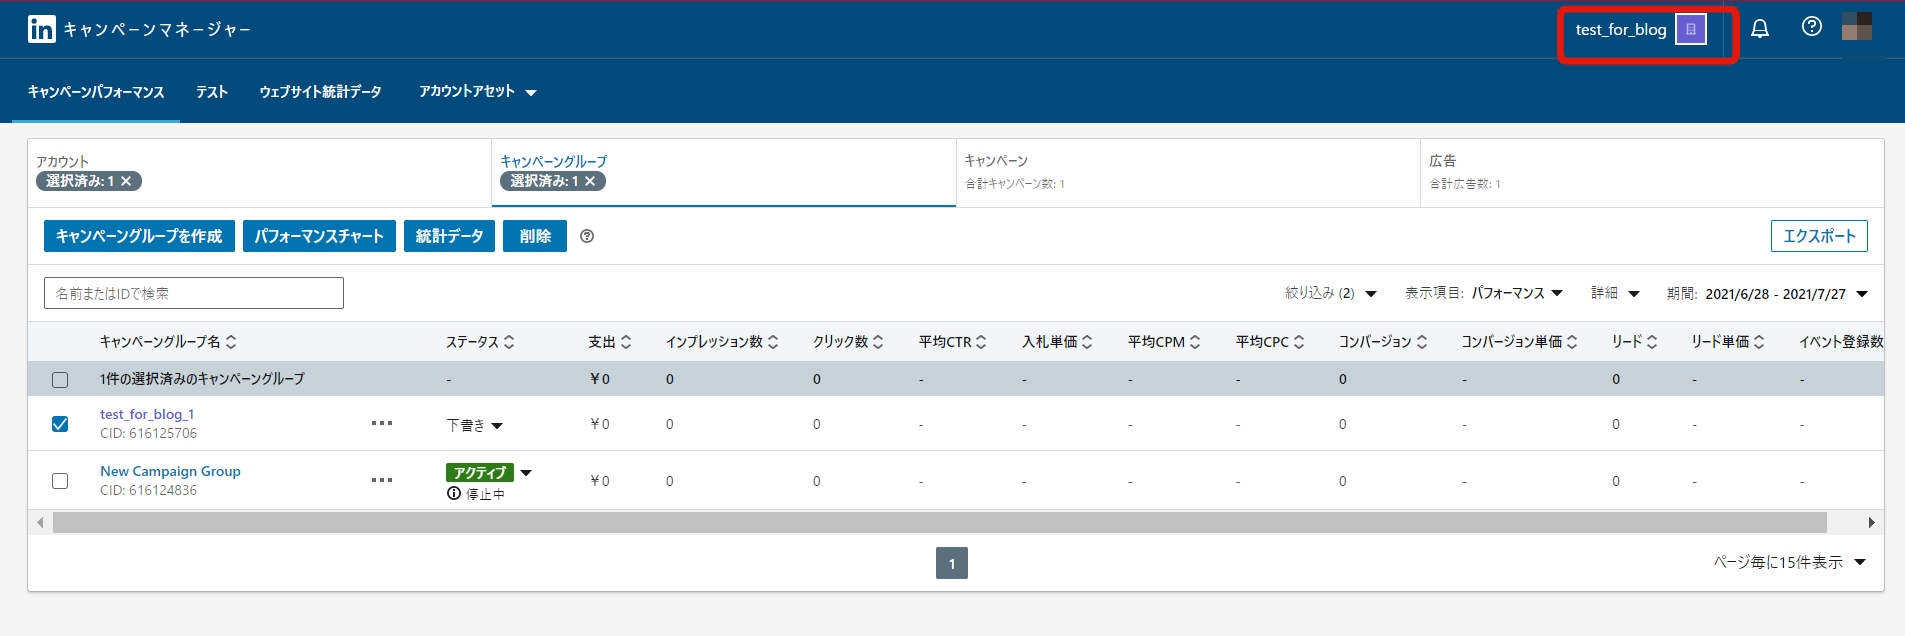Check the New Campaign Group checkbox
Screen dimensions: 1905x636
(60, 481)
